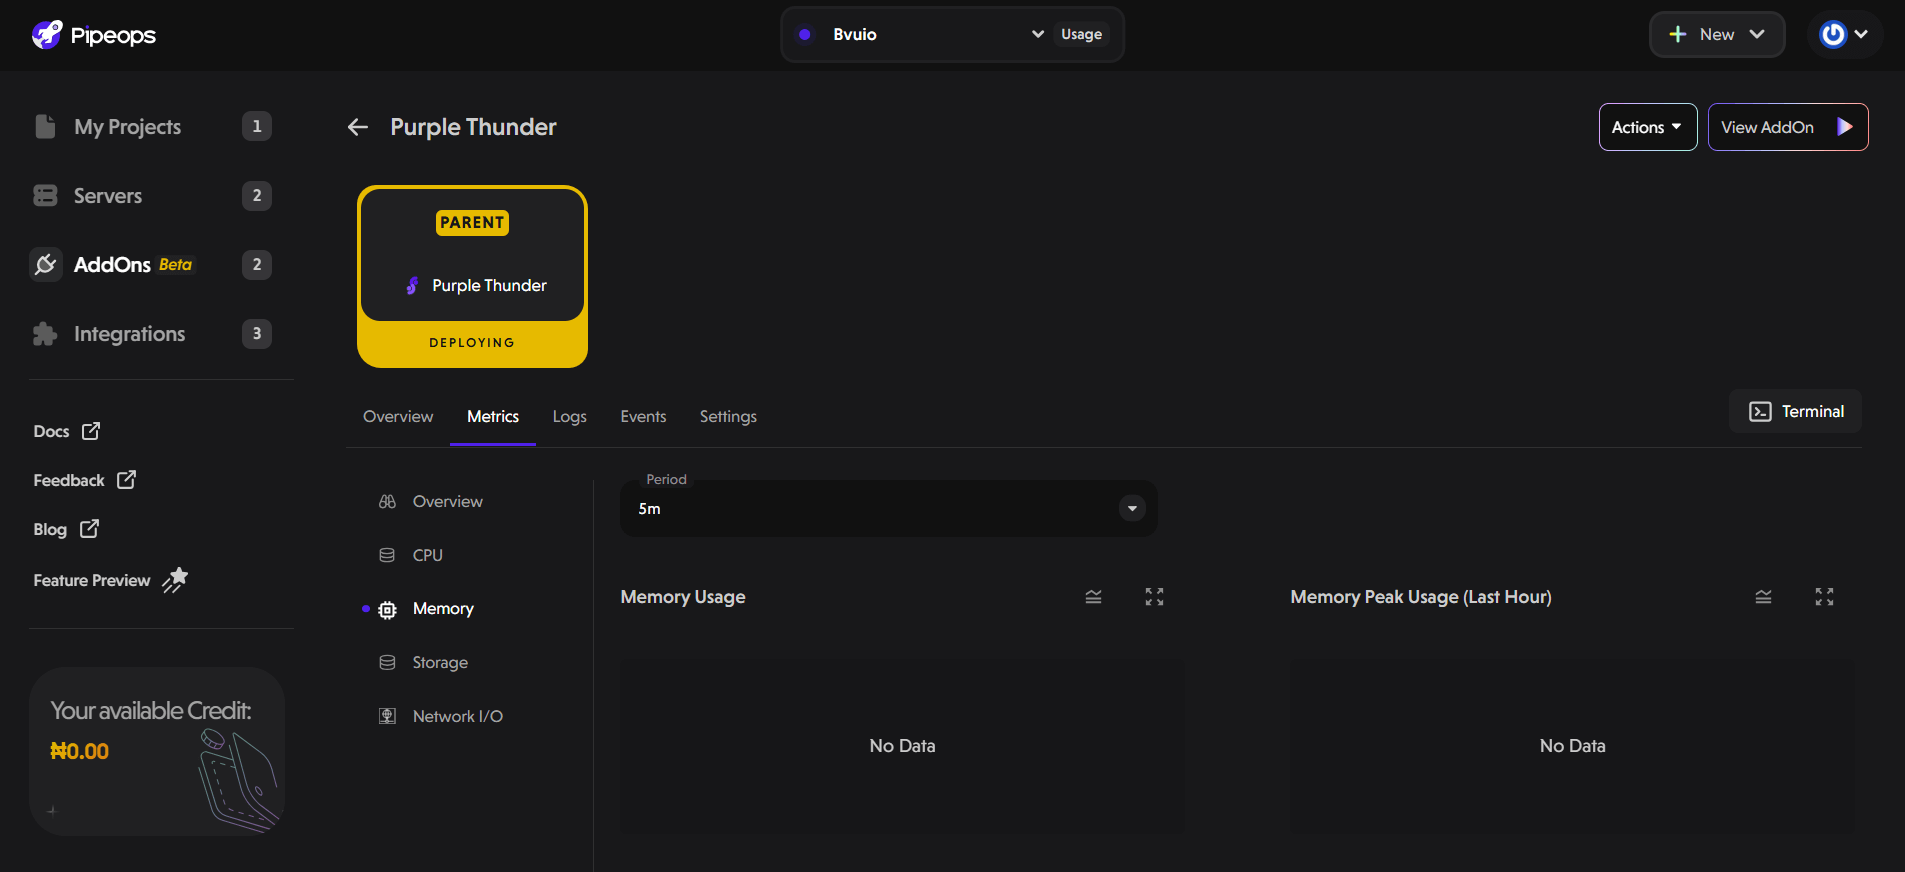The height and width of the screenshot is (872, 1905).
Task: Select Network I/O metrics
Action: [441, 717]
